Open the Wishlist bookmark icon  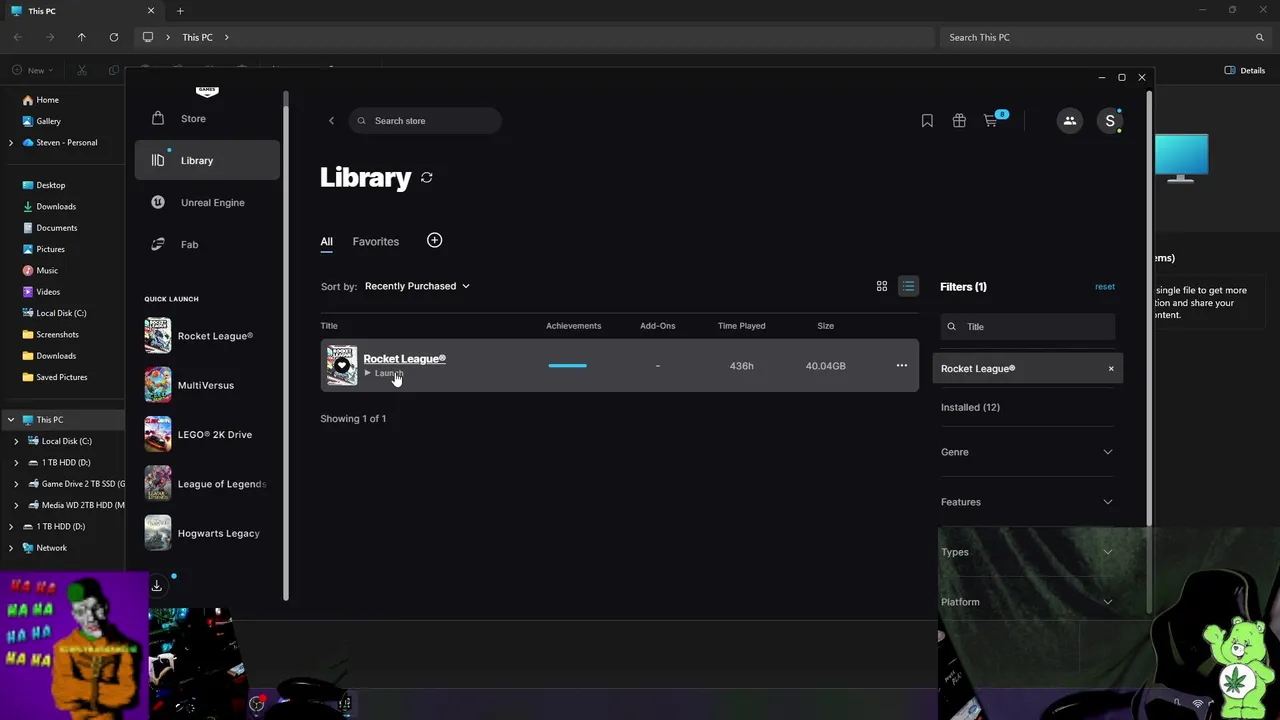(x=927, y=121)
